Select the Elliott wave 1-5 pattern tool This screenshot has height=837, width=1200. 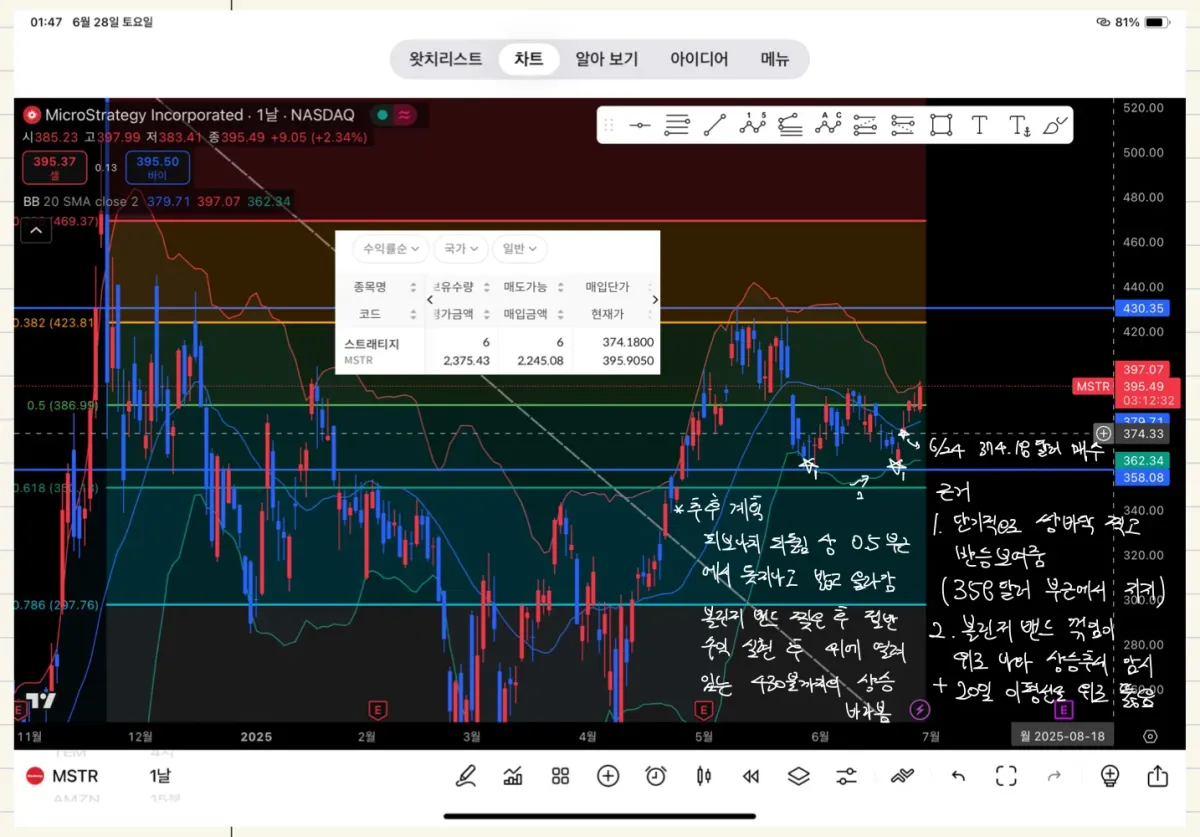tap(752, 125)
